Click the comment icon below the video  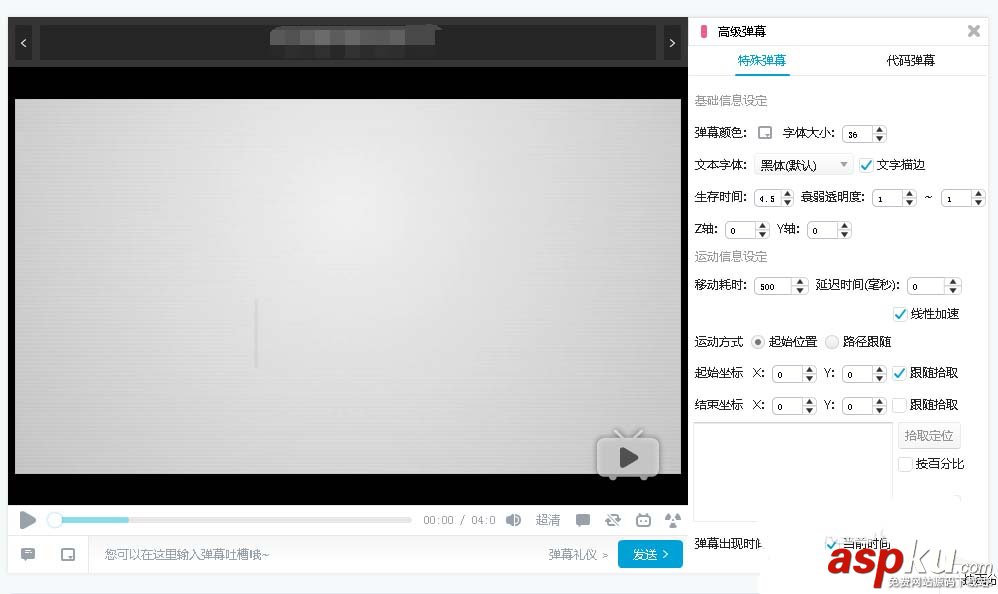27,554
